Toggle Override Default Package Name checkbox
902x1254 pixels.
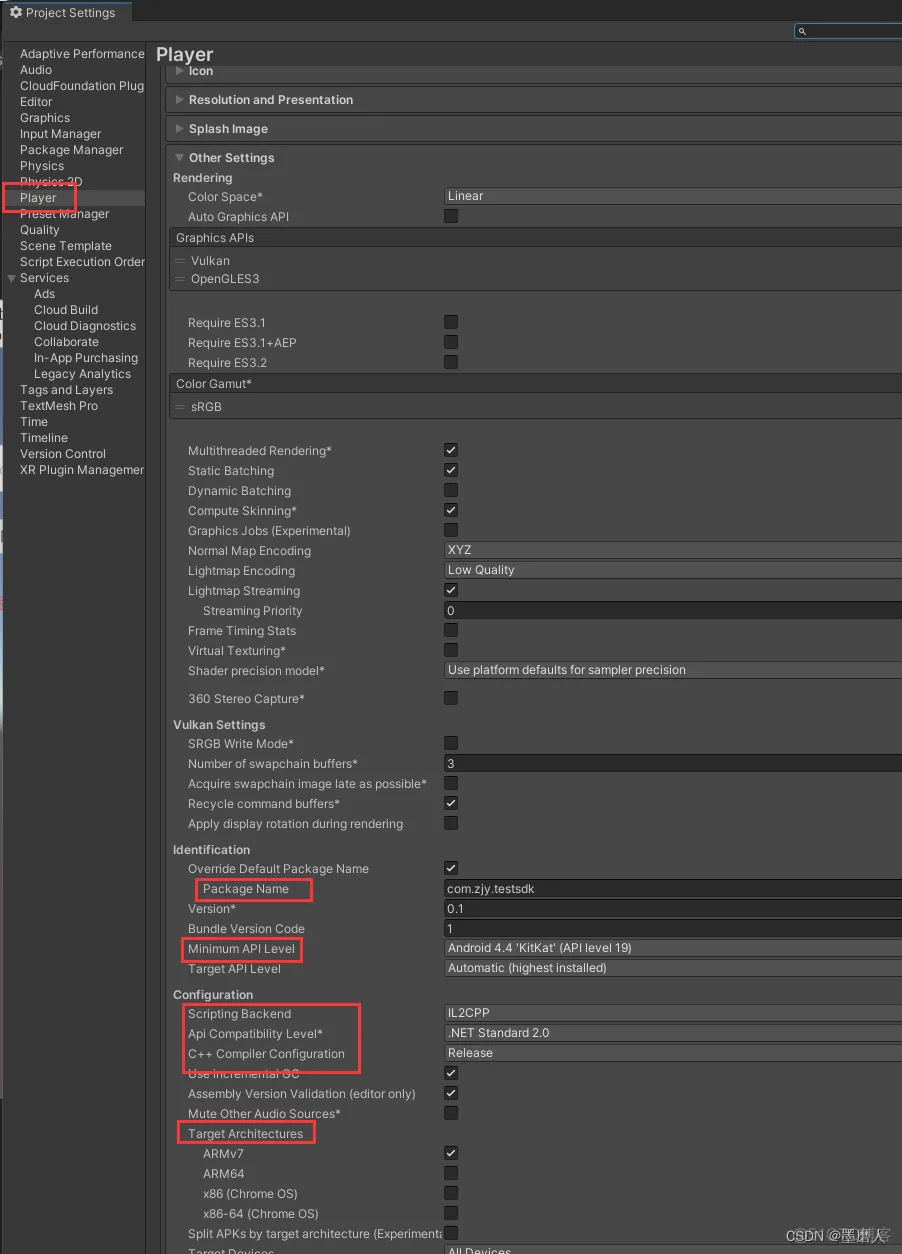[x=451, y=868]
